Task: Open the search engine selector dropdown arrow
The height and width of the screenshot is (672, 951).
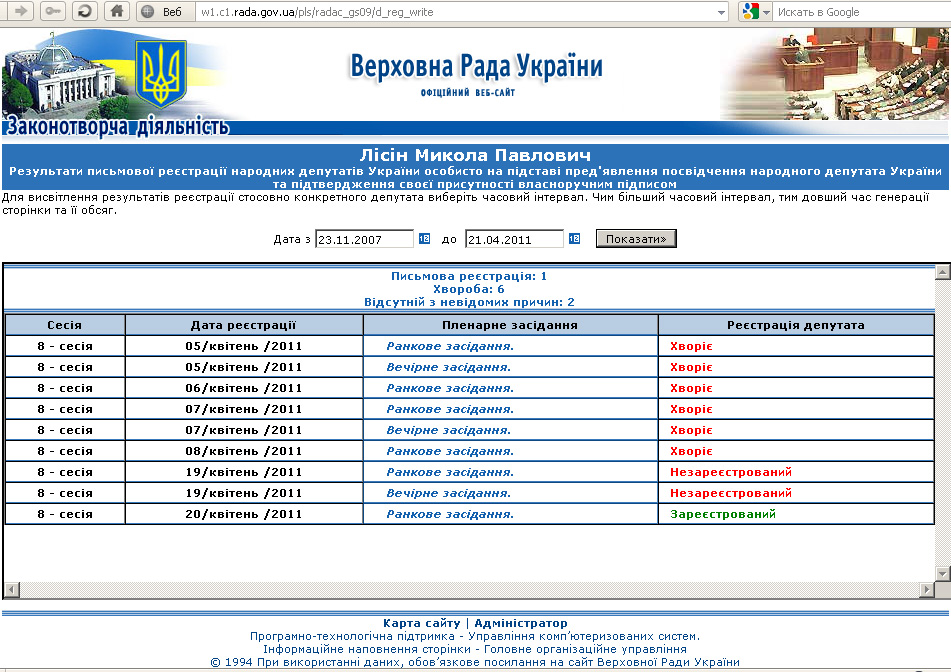Action: (x=766, y=12)
